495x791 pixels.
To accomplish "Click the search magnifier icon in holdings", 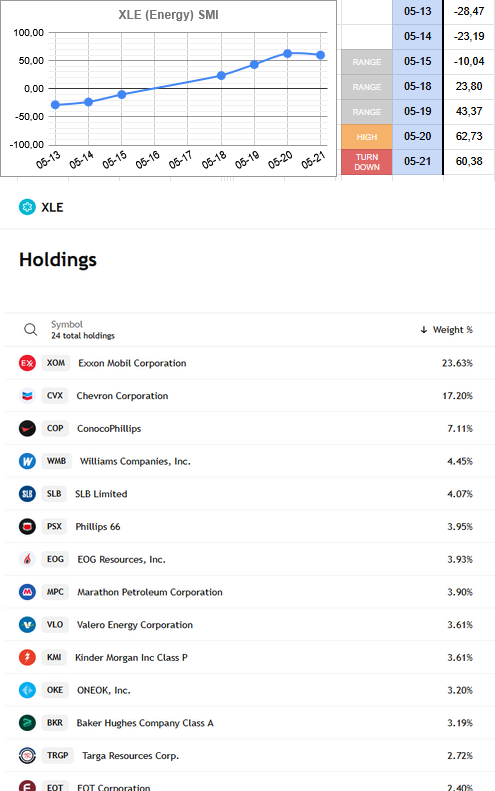I will pyautogui.click(x=30, y=329).
